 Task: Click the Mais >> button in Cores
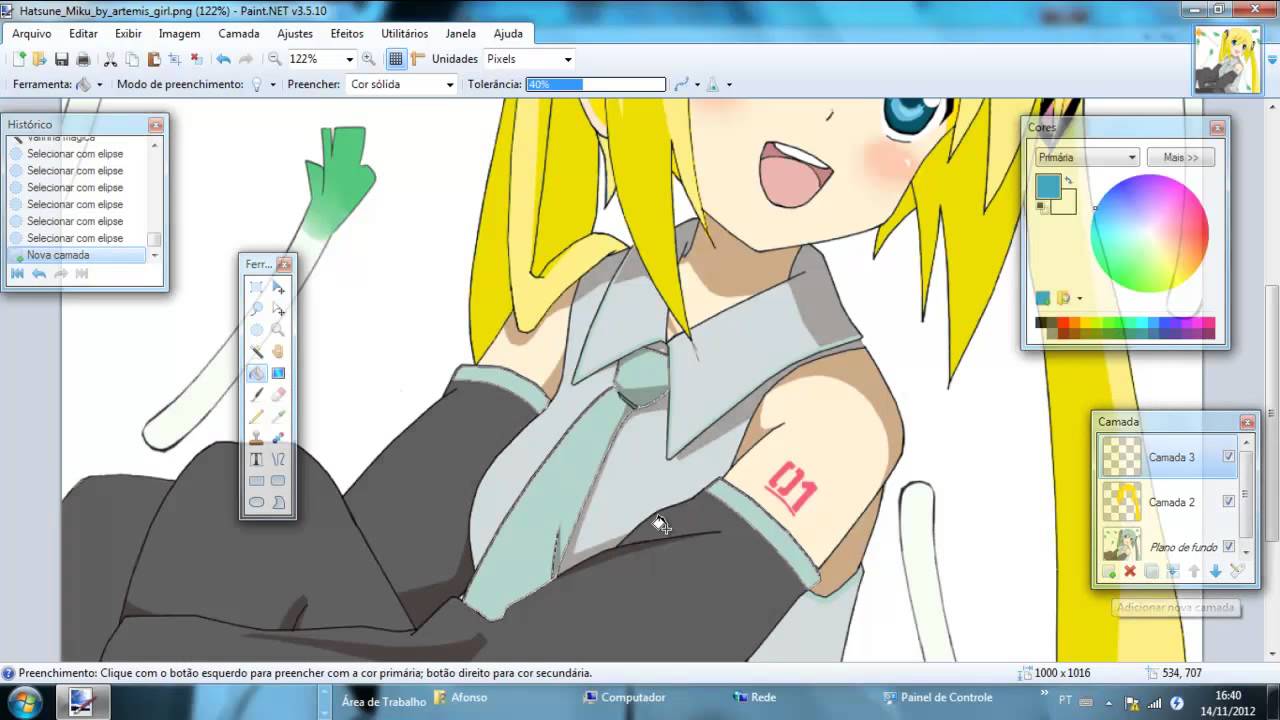pyautogui.click(x=1181, y=157)
